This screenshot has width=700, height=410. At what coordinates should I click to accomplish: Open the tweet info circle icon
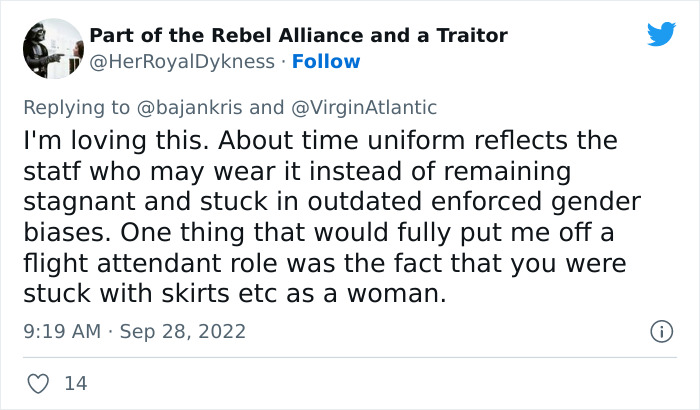(x=660, y=330)
